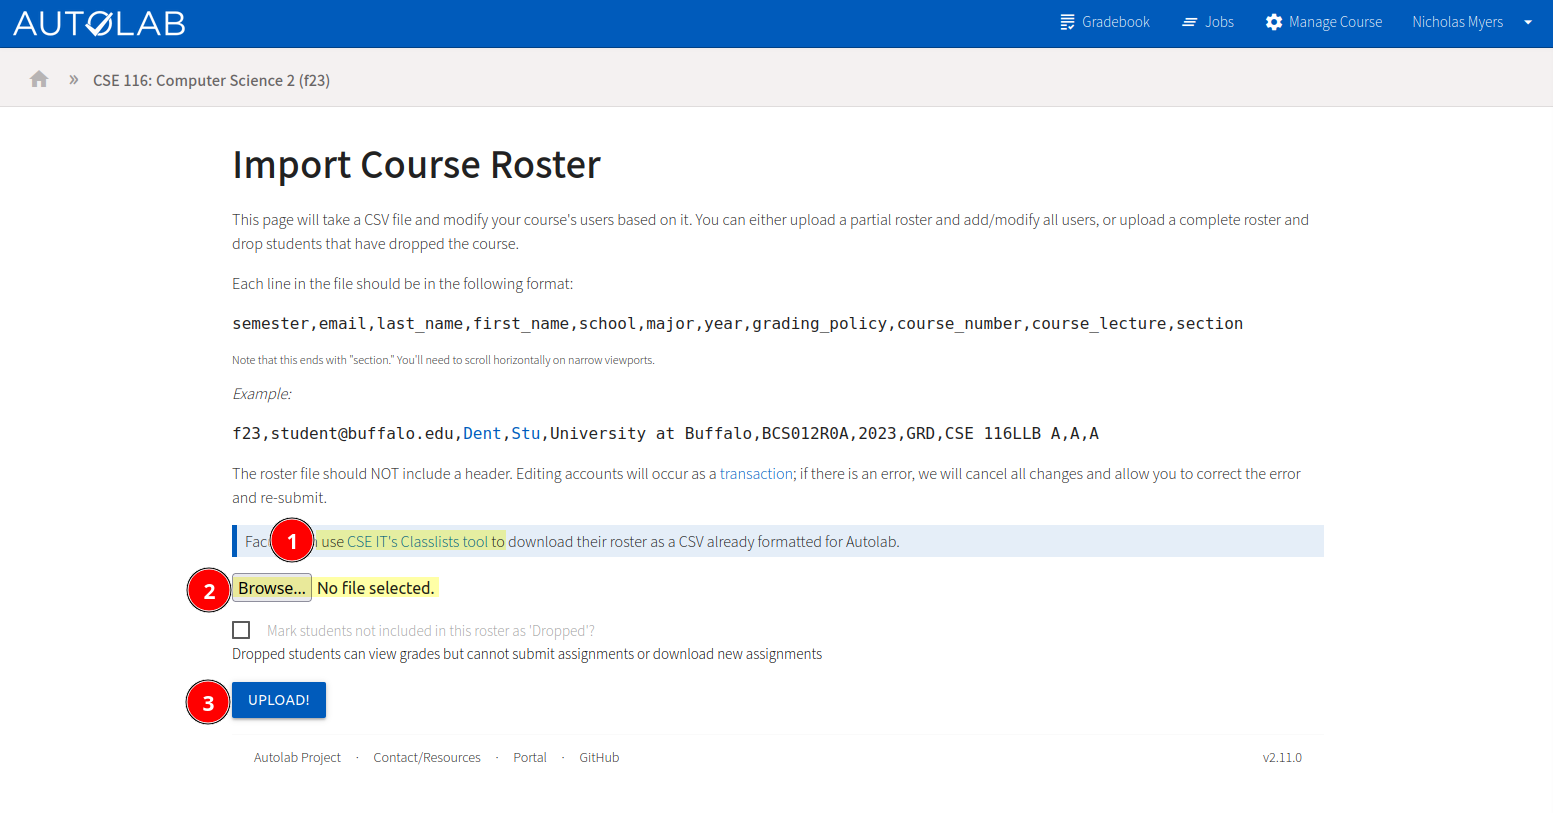Go home via the house icon
This screenshot has width=1553, height=813.
39,79
